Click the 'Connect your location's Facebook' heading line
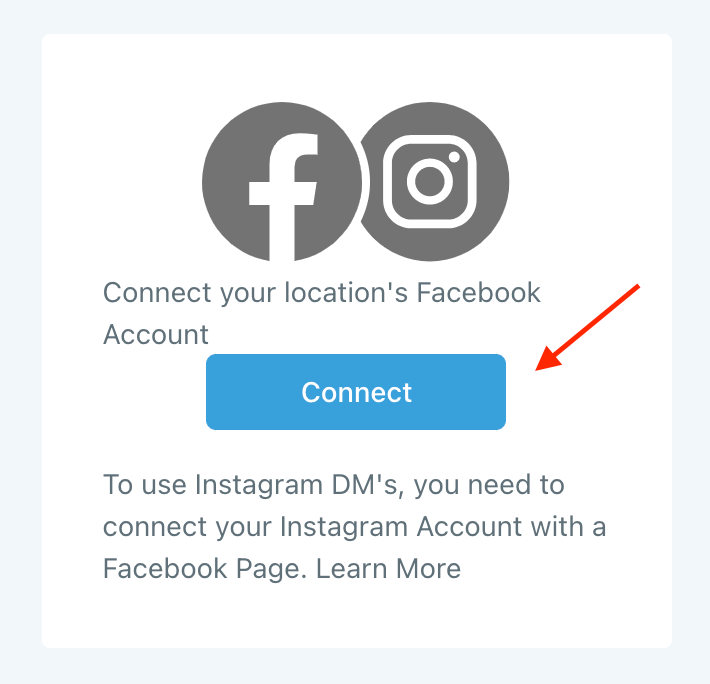This screenshot has width=710, height=684. click(x=321, y=292)
